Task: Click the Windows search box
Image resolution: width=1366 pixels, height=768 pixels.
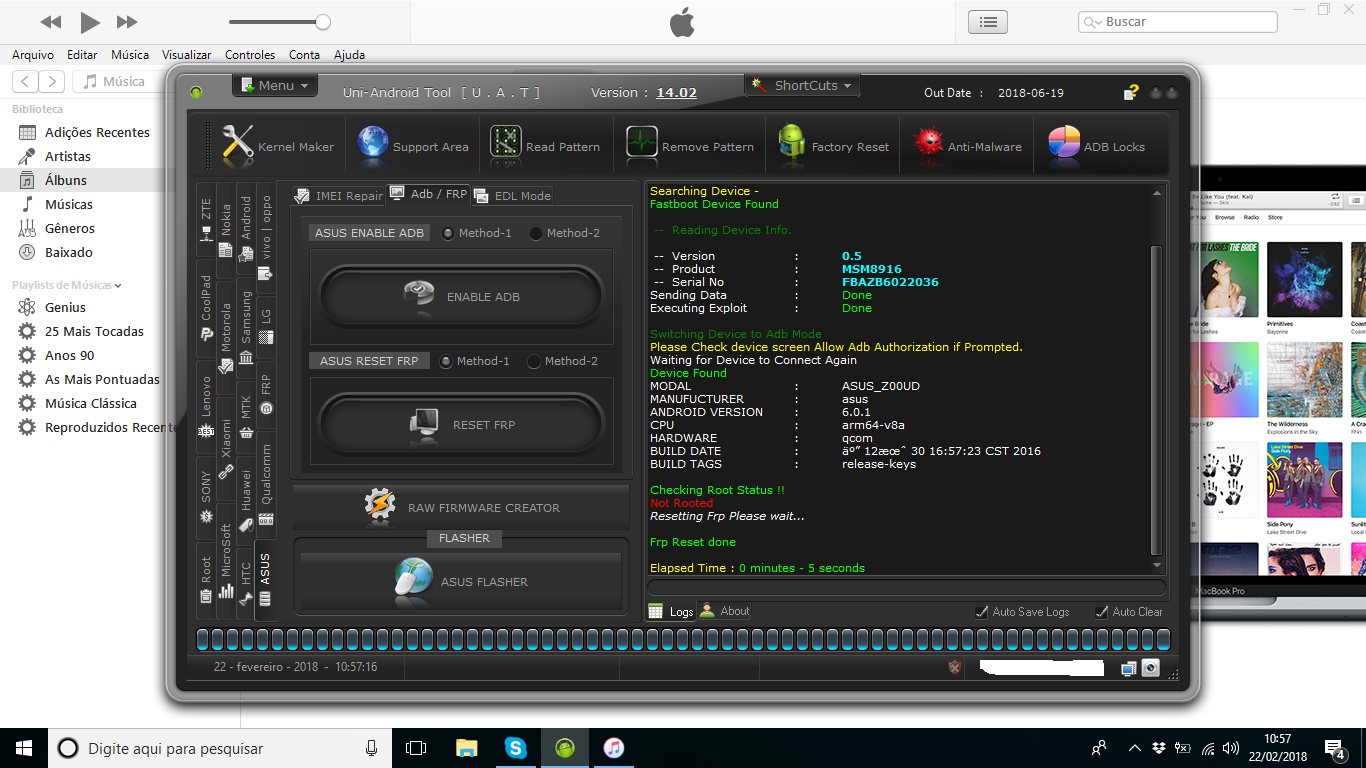Action: tap(218, 748)
